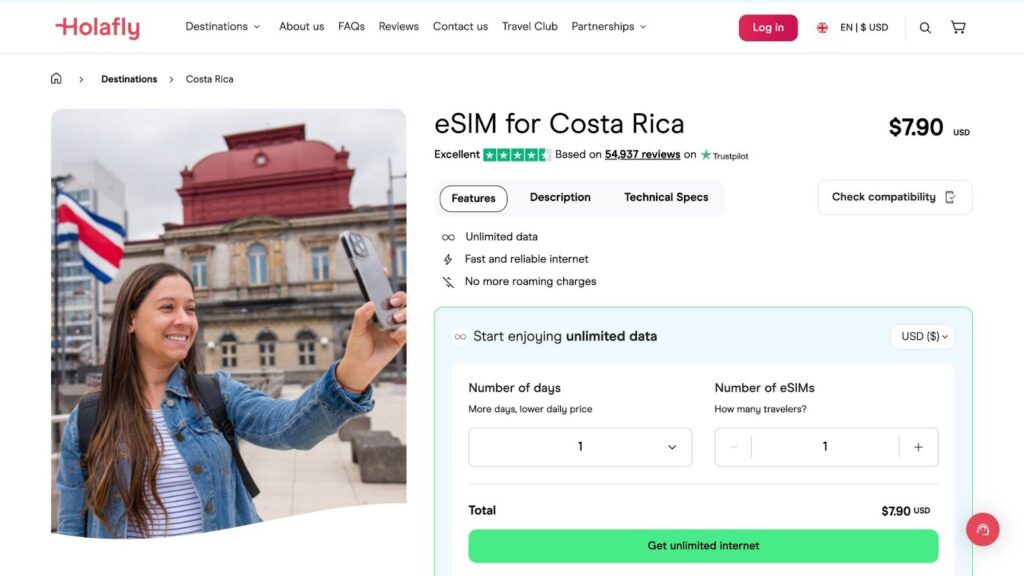
Task: Click the UK flag language icon
Action: point(821,27)
